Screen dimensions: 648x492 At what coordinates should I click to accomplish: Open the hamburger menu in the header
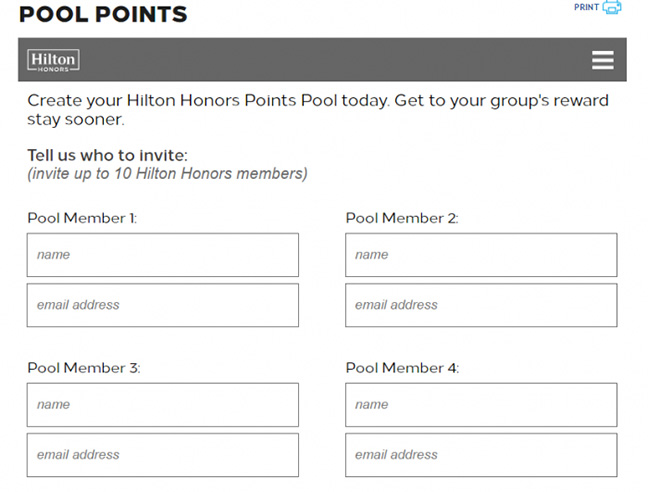click(x=602, y=60)
